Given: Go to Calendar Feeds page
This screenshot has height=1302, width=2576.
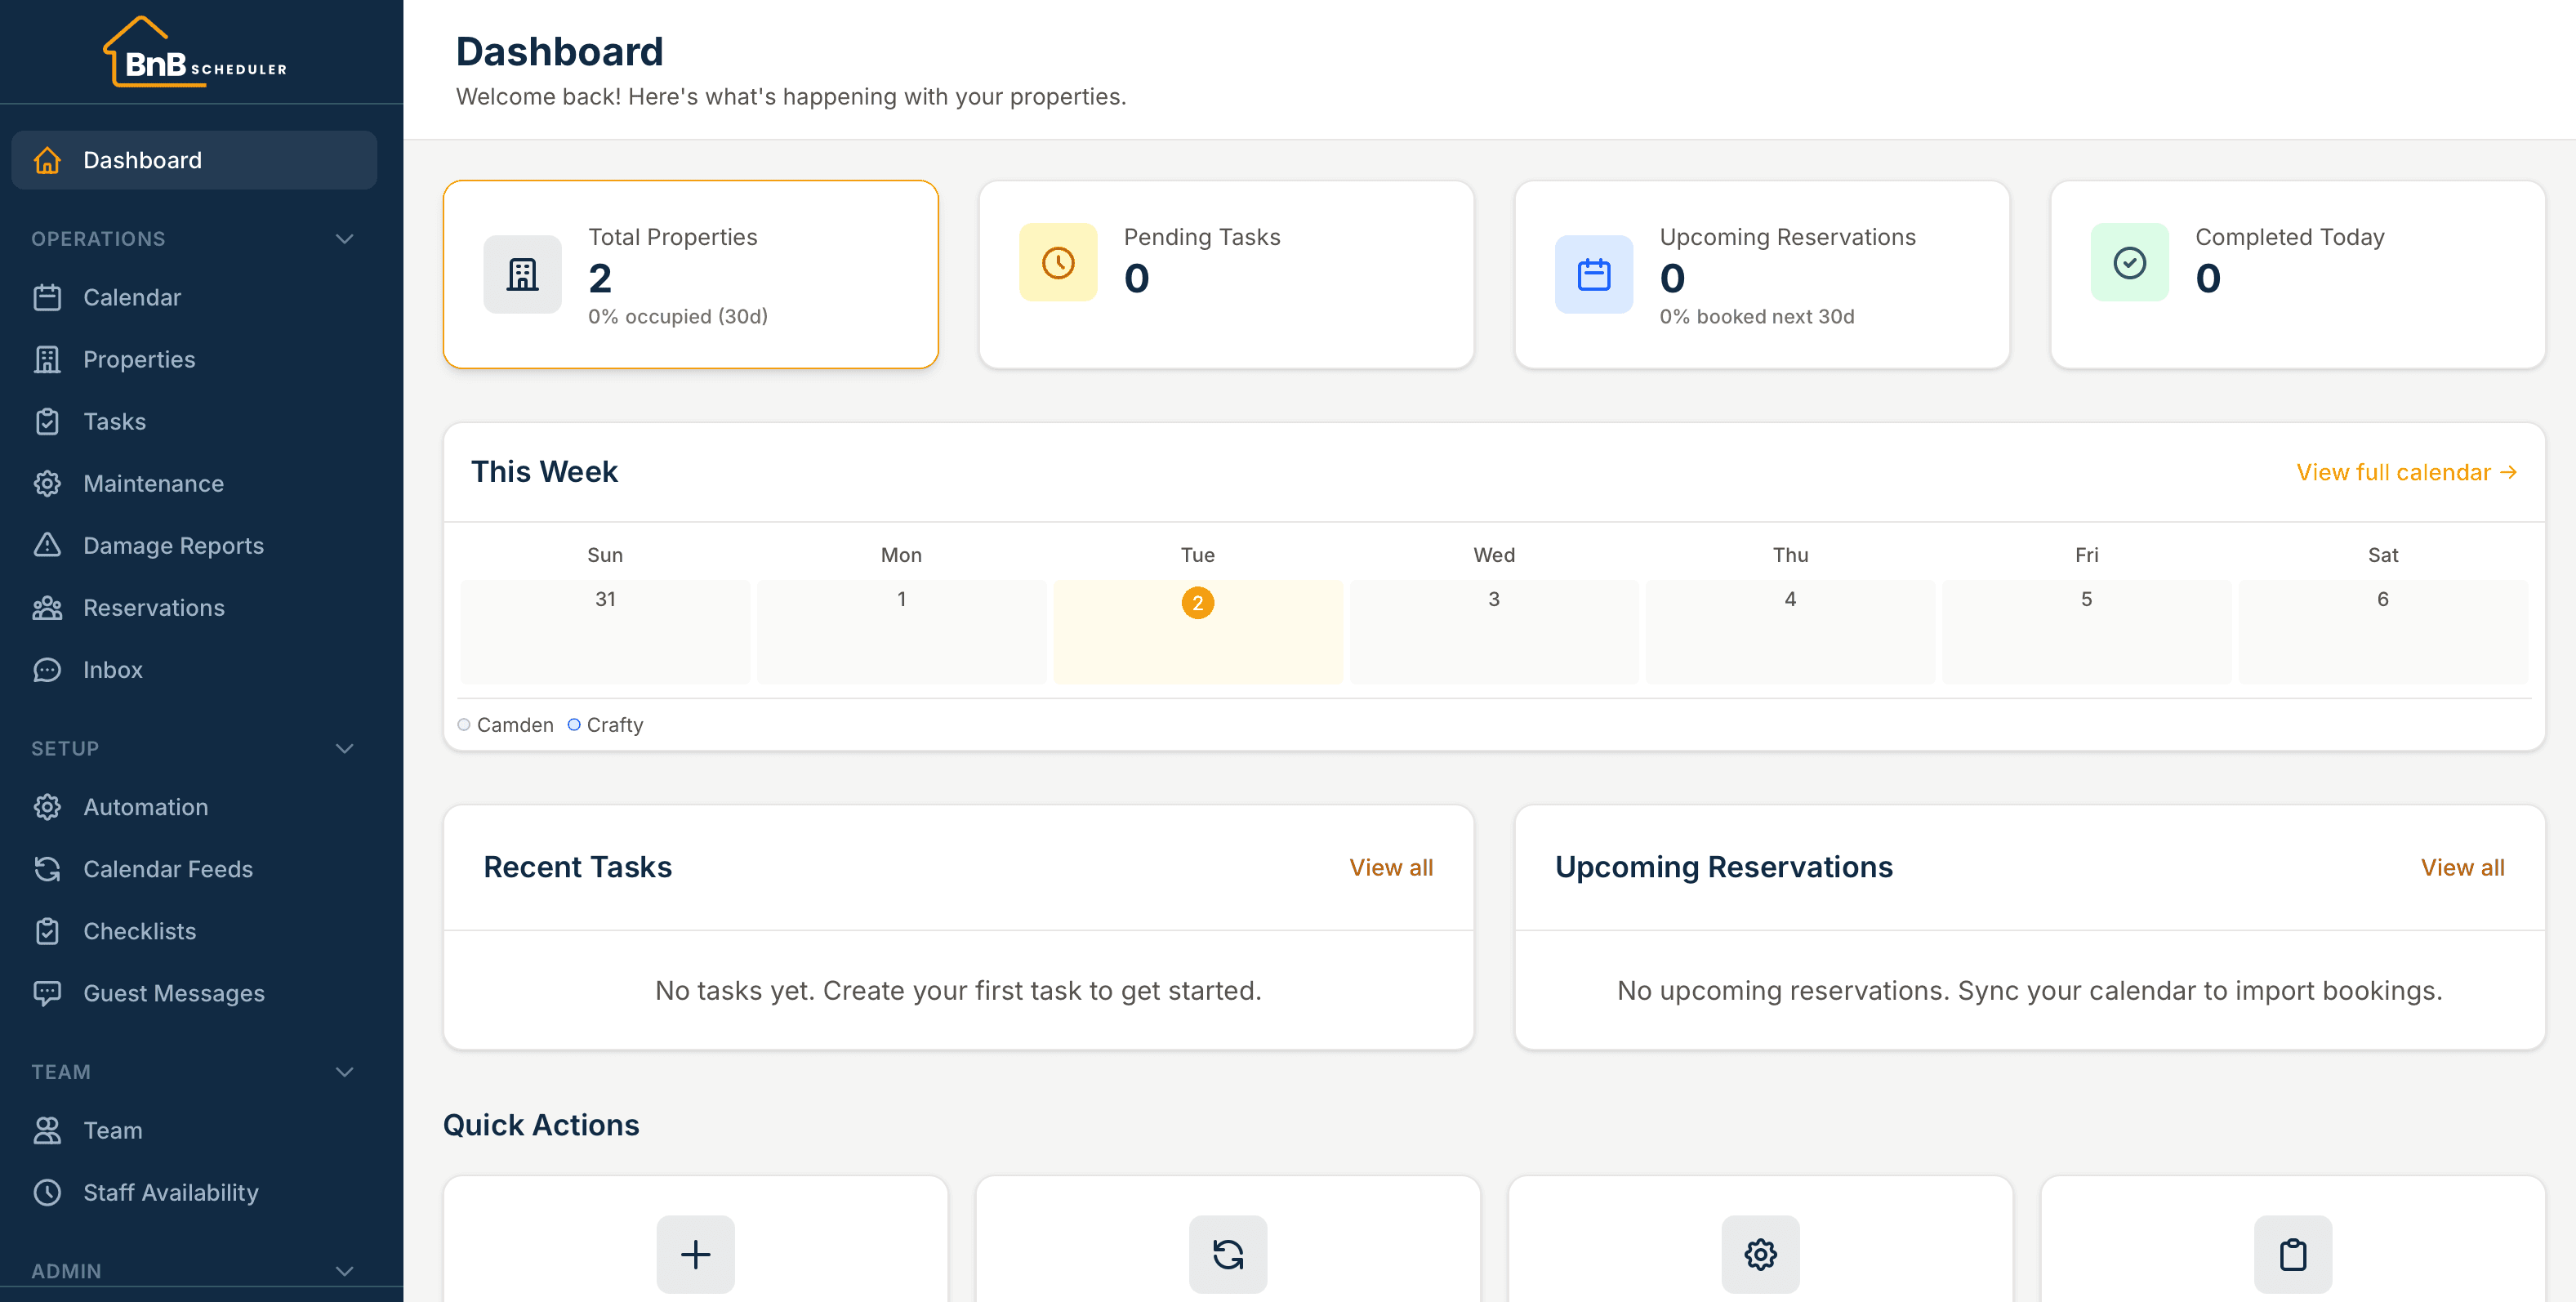Looking at the screenshot, I should (194, 869).
